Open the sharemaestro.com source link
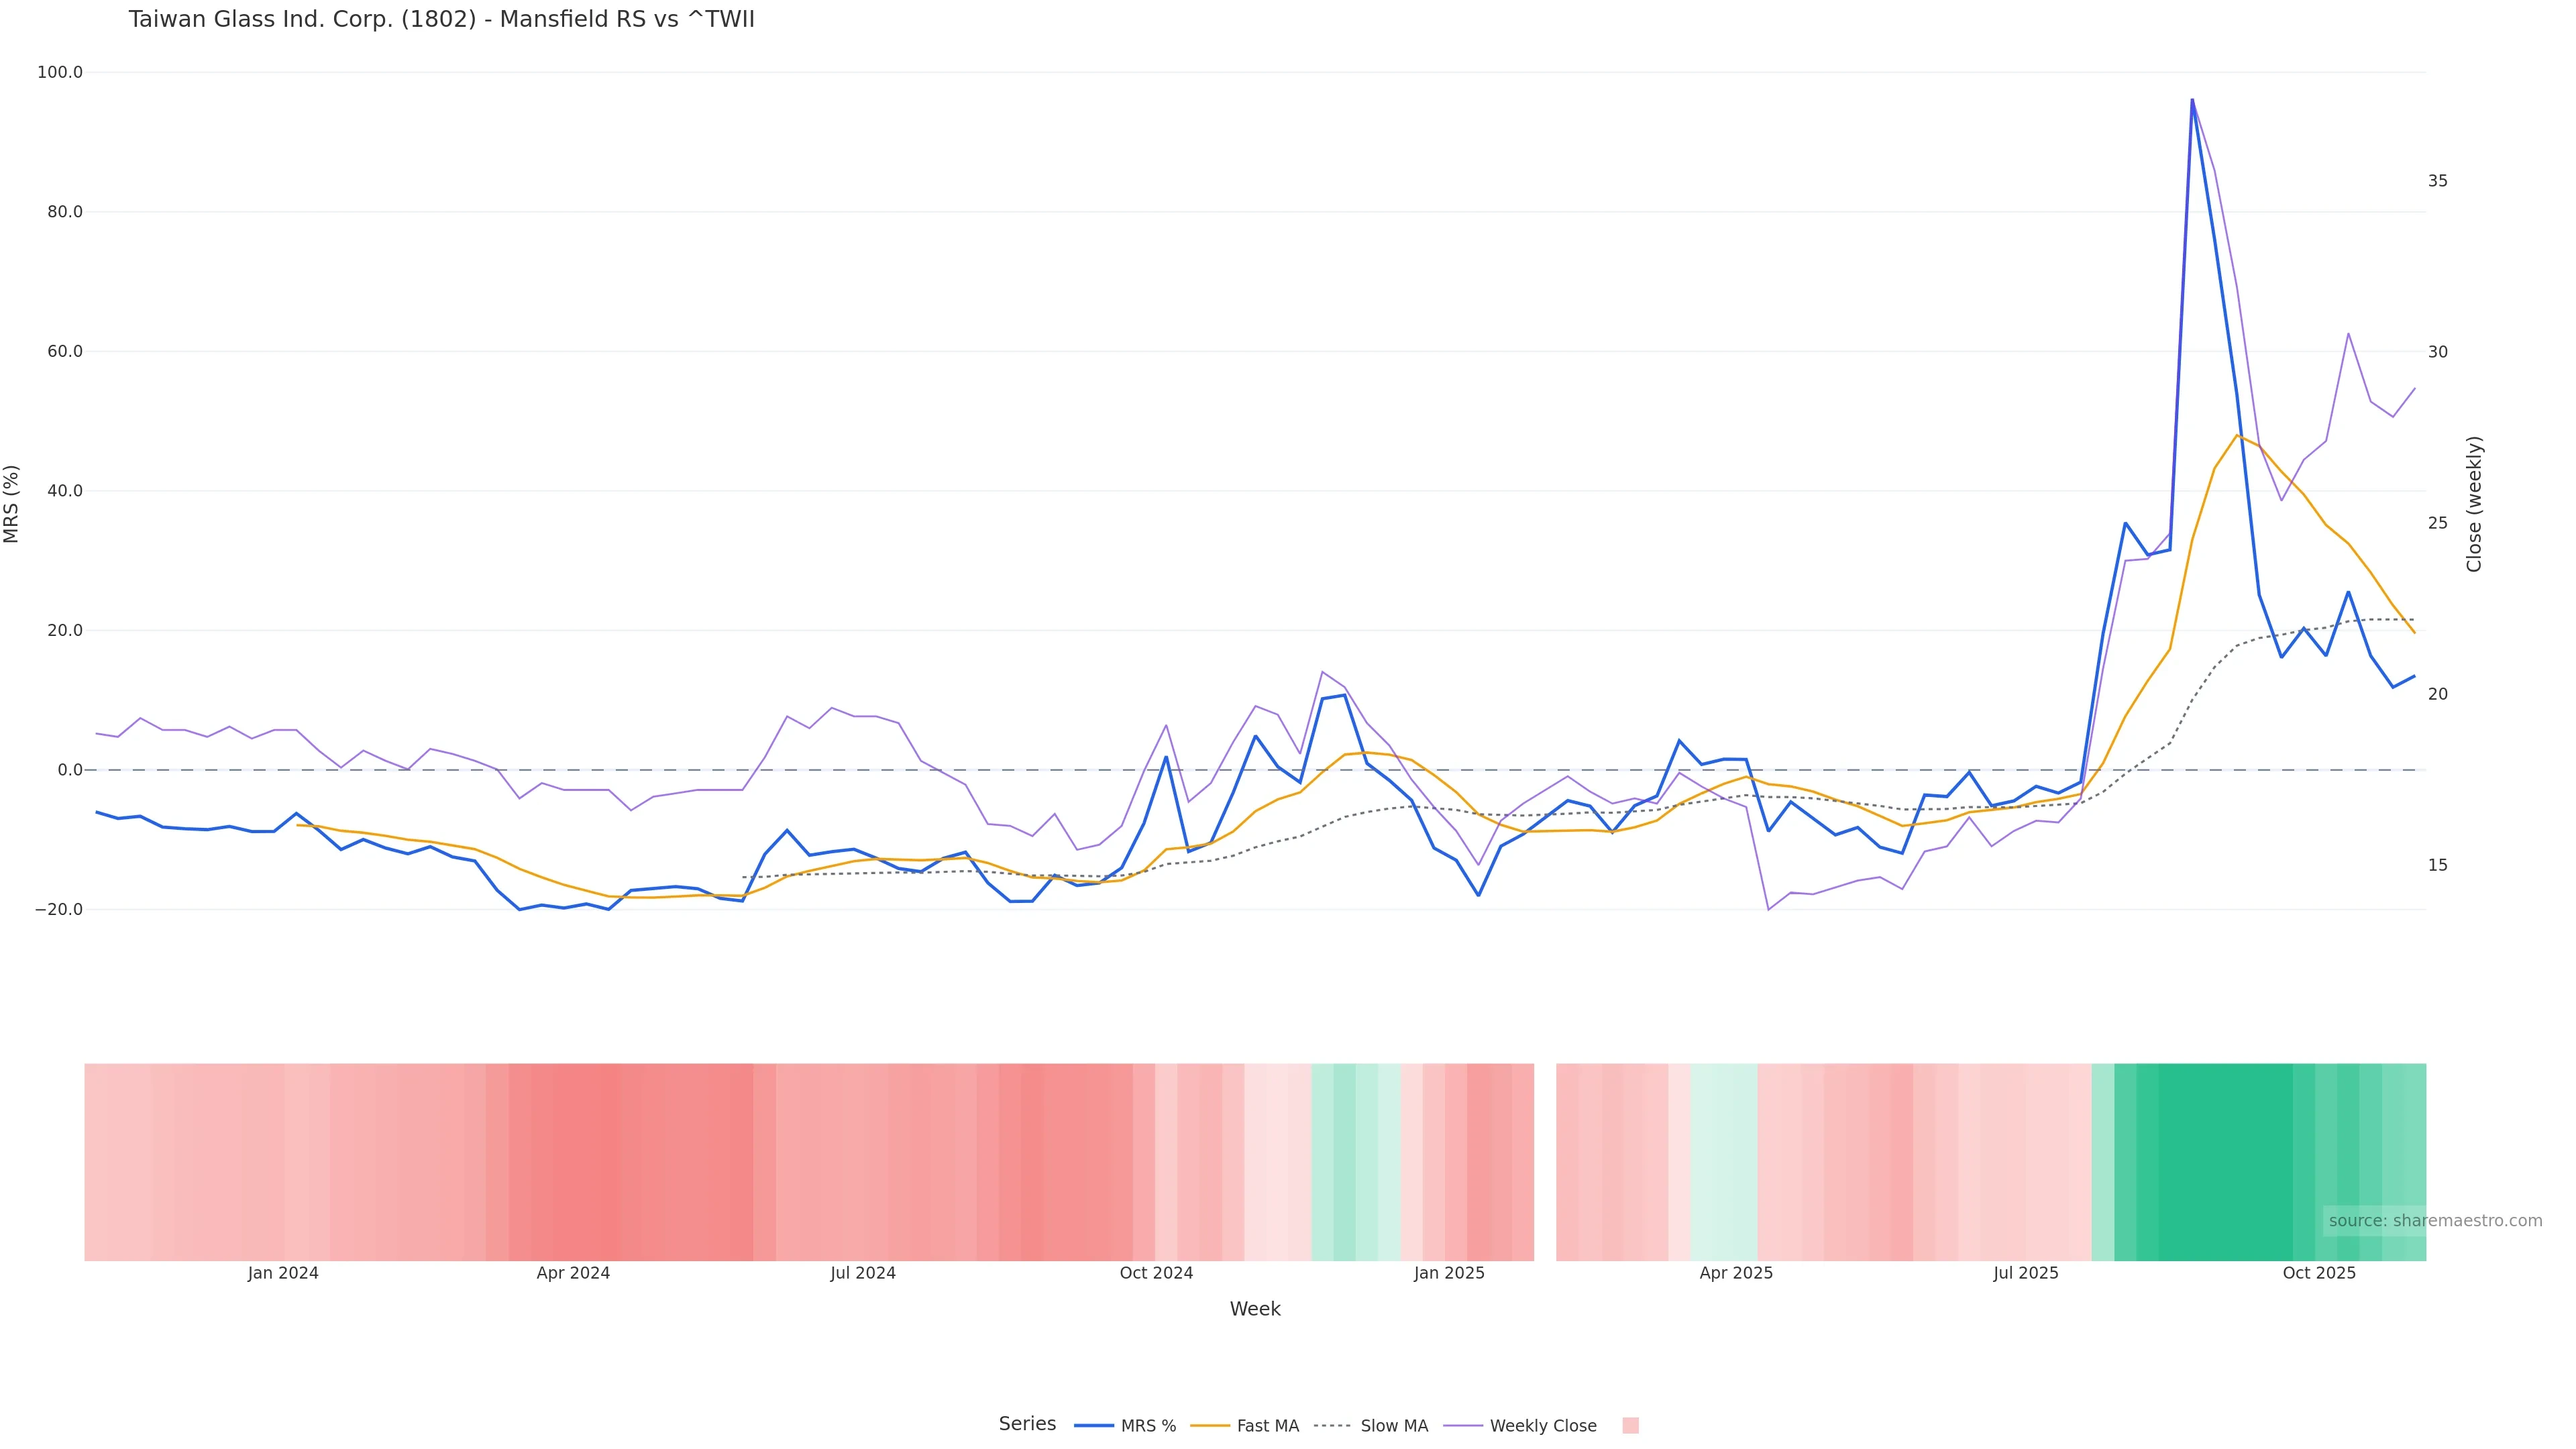The width and height of the screenshot is (2576, 1449). coord(2435,1220)
